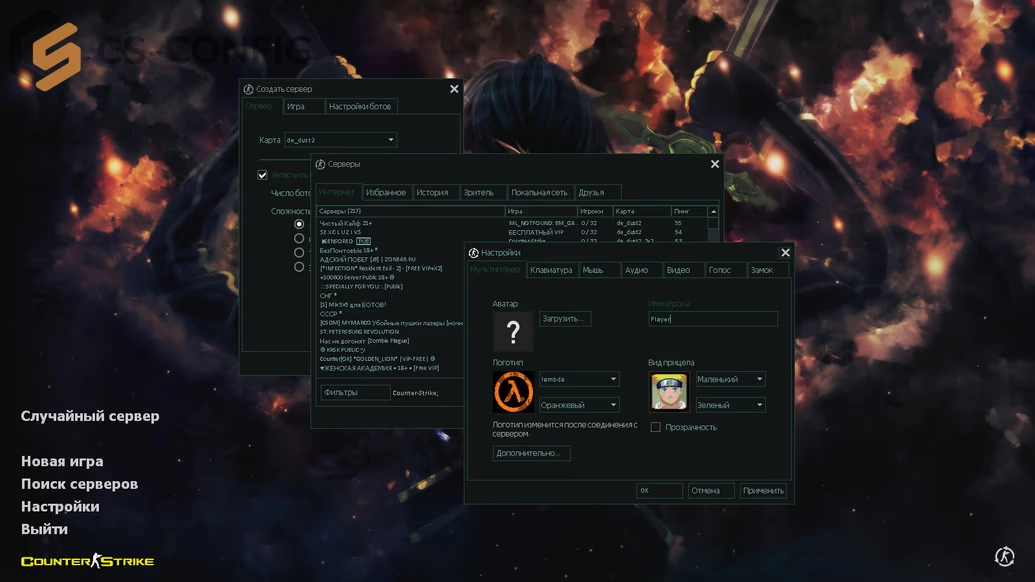
Task: Click the Отмена button
Action: pyautogui.click(x=711, y=491)
